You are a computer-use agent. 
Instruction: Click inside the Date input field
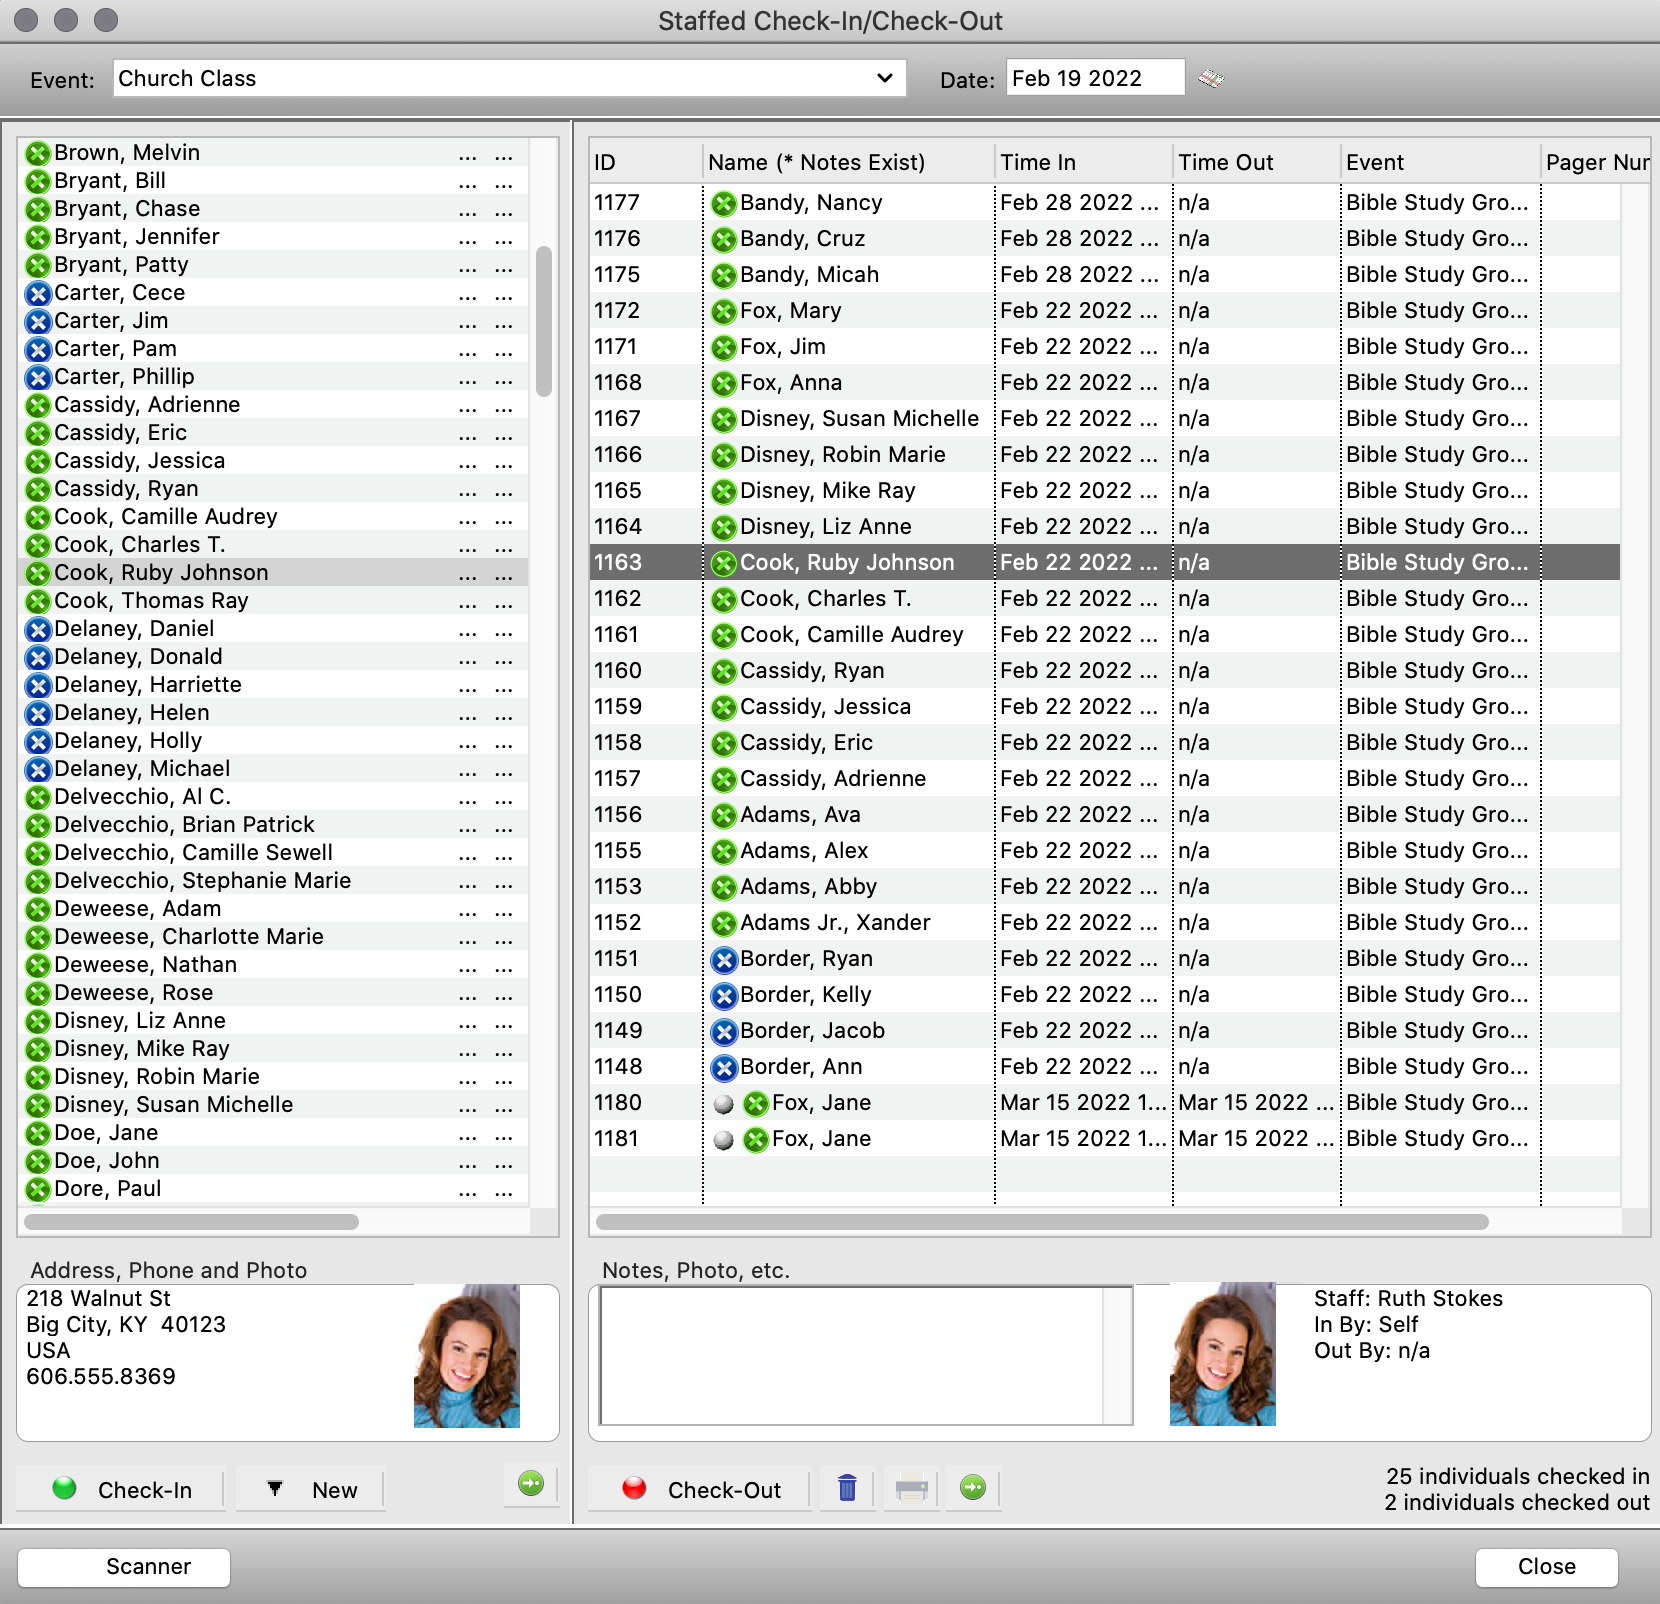1094,78
